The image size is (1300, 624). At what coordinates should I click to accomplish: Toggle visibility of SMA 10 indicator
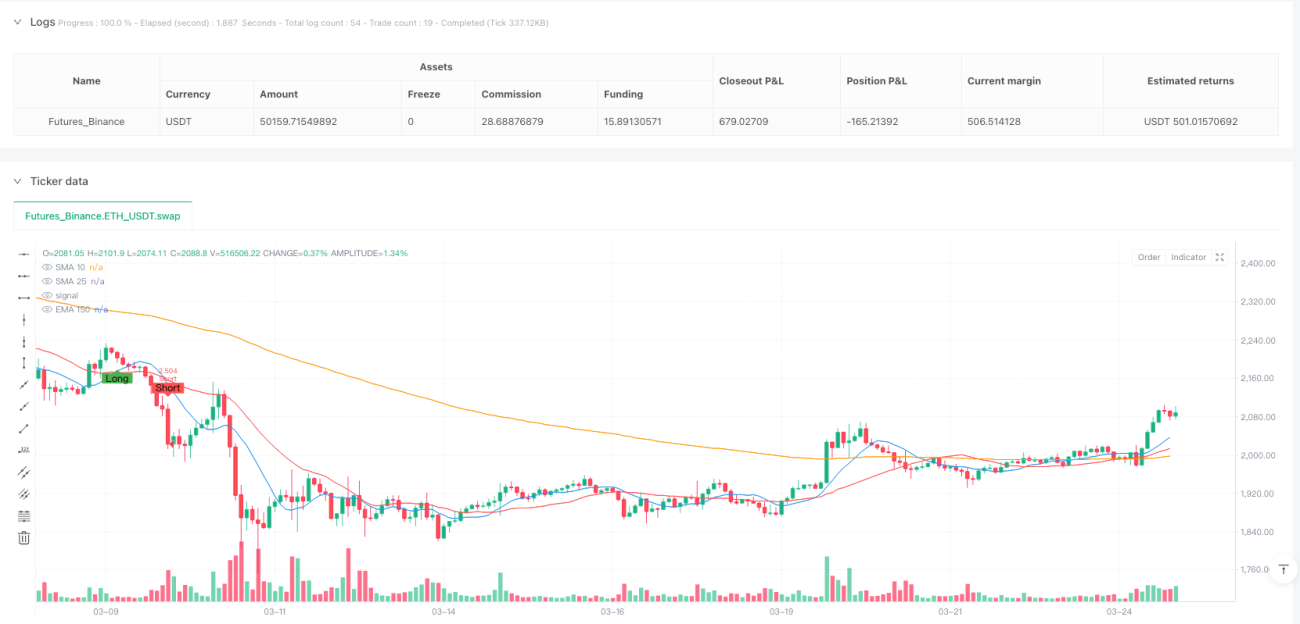coord(47,268)
